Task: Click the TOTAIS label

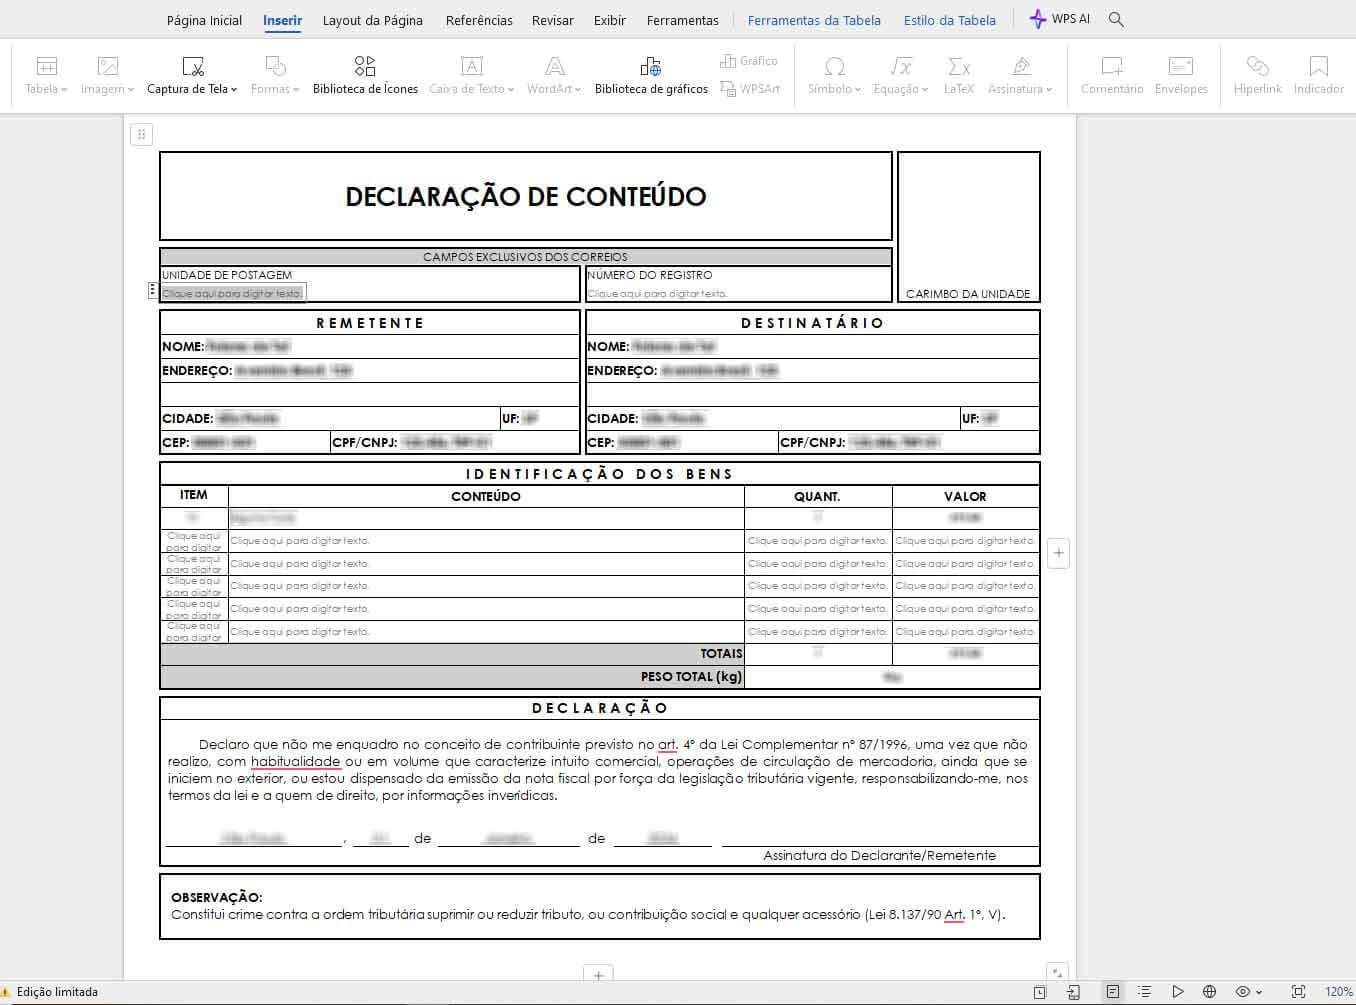Action: click(722, 653)
